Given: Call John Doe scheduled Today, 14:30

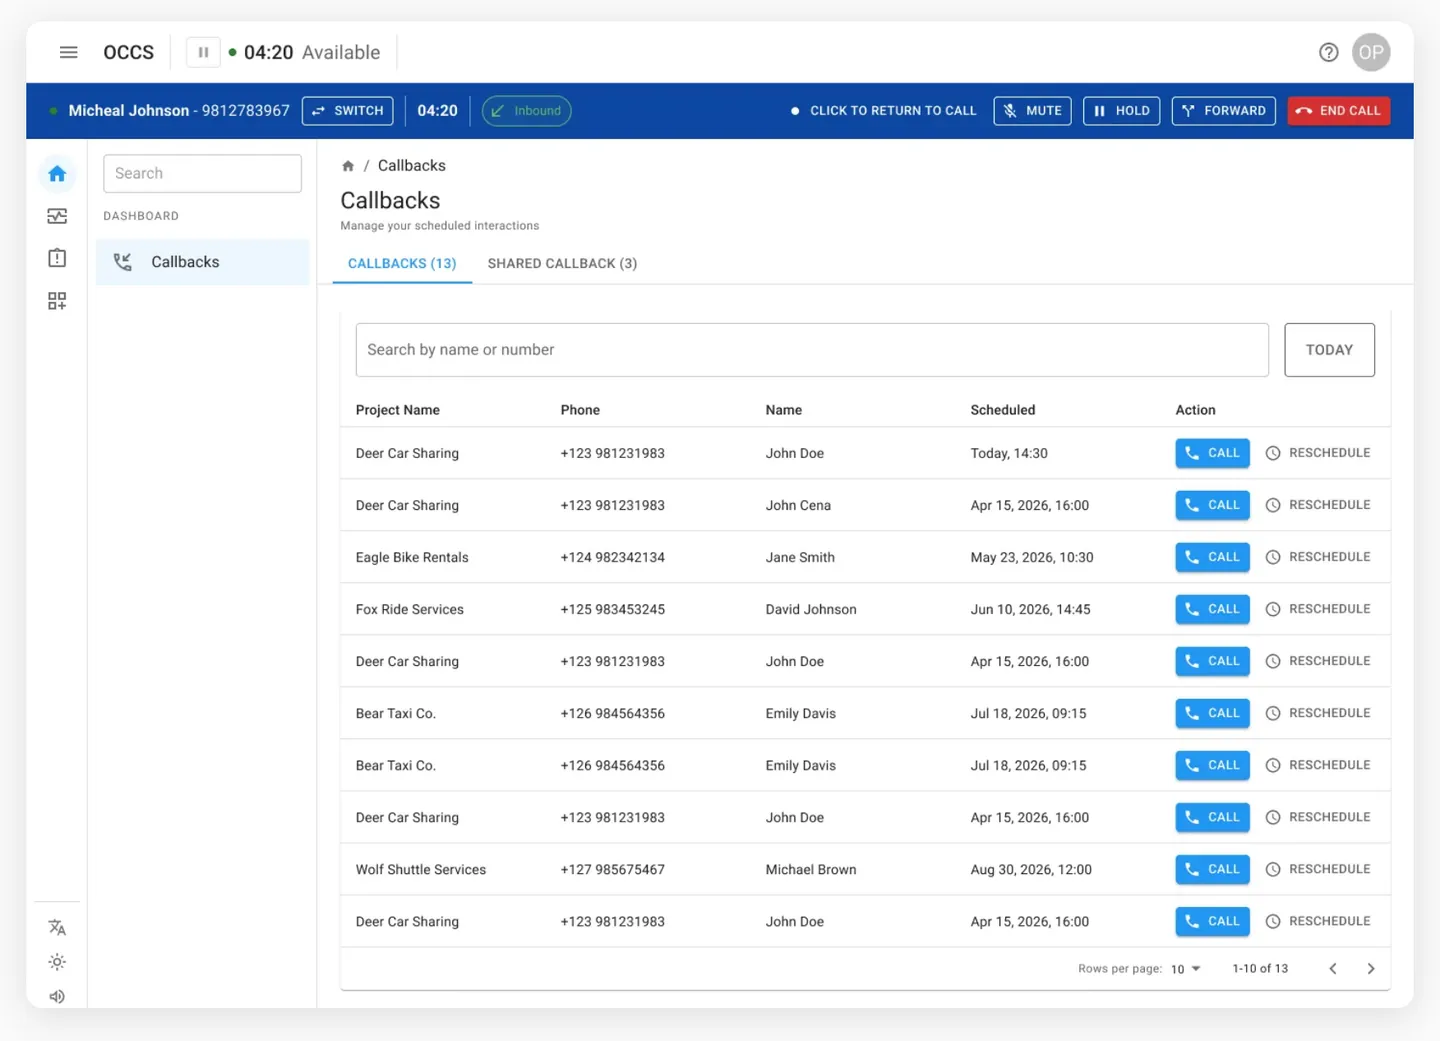Looking at the screenshot, I should click(x=1212, y=453).
